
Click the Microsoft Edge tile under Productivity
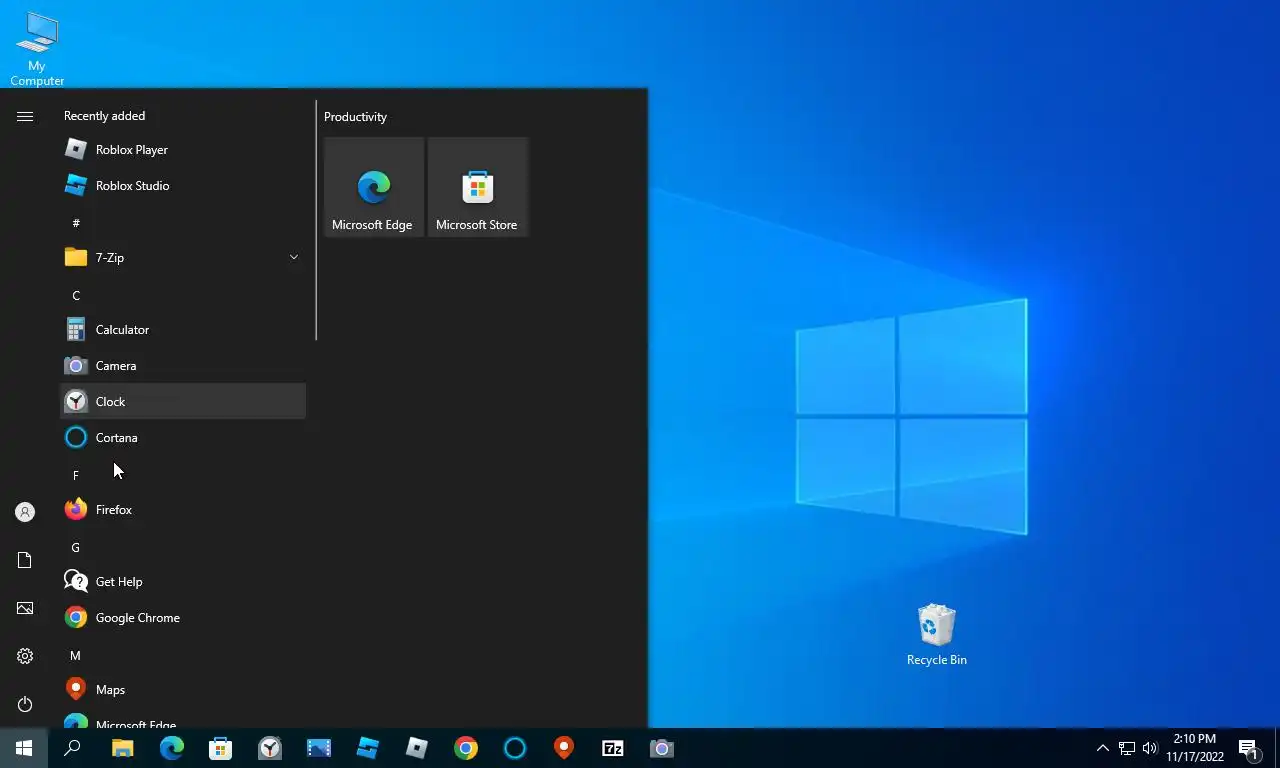point(374,187)
